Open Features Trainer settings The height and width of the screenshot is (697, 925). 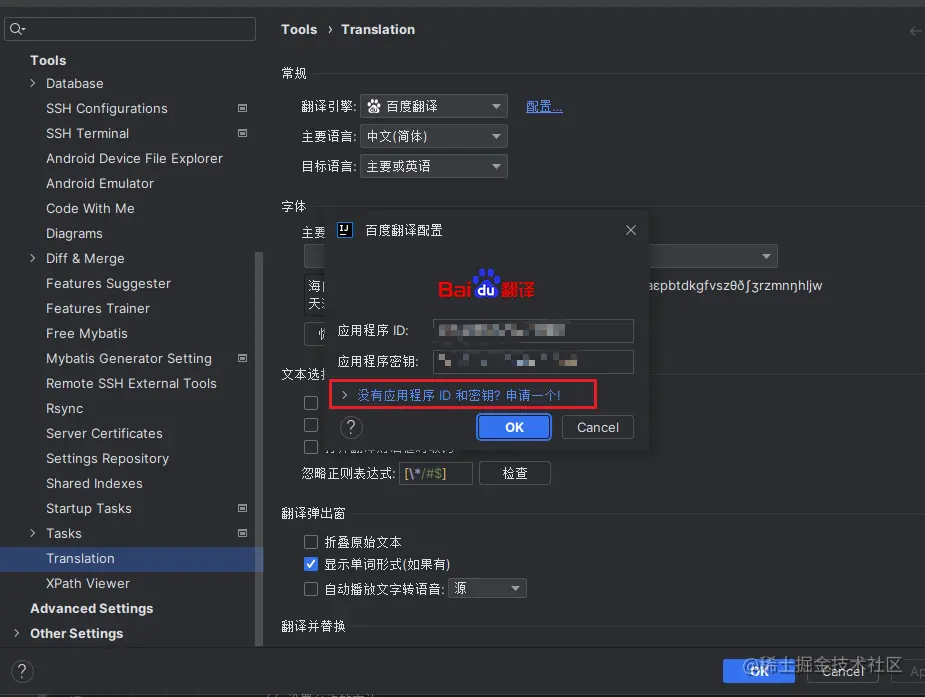tap(98, 308)
